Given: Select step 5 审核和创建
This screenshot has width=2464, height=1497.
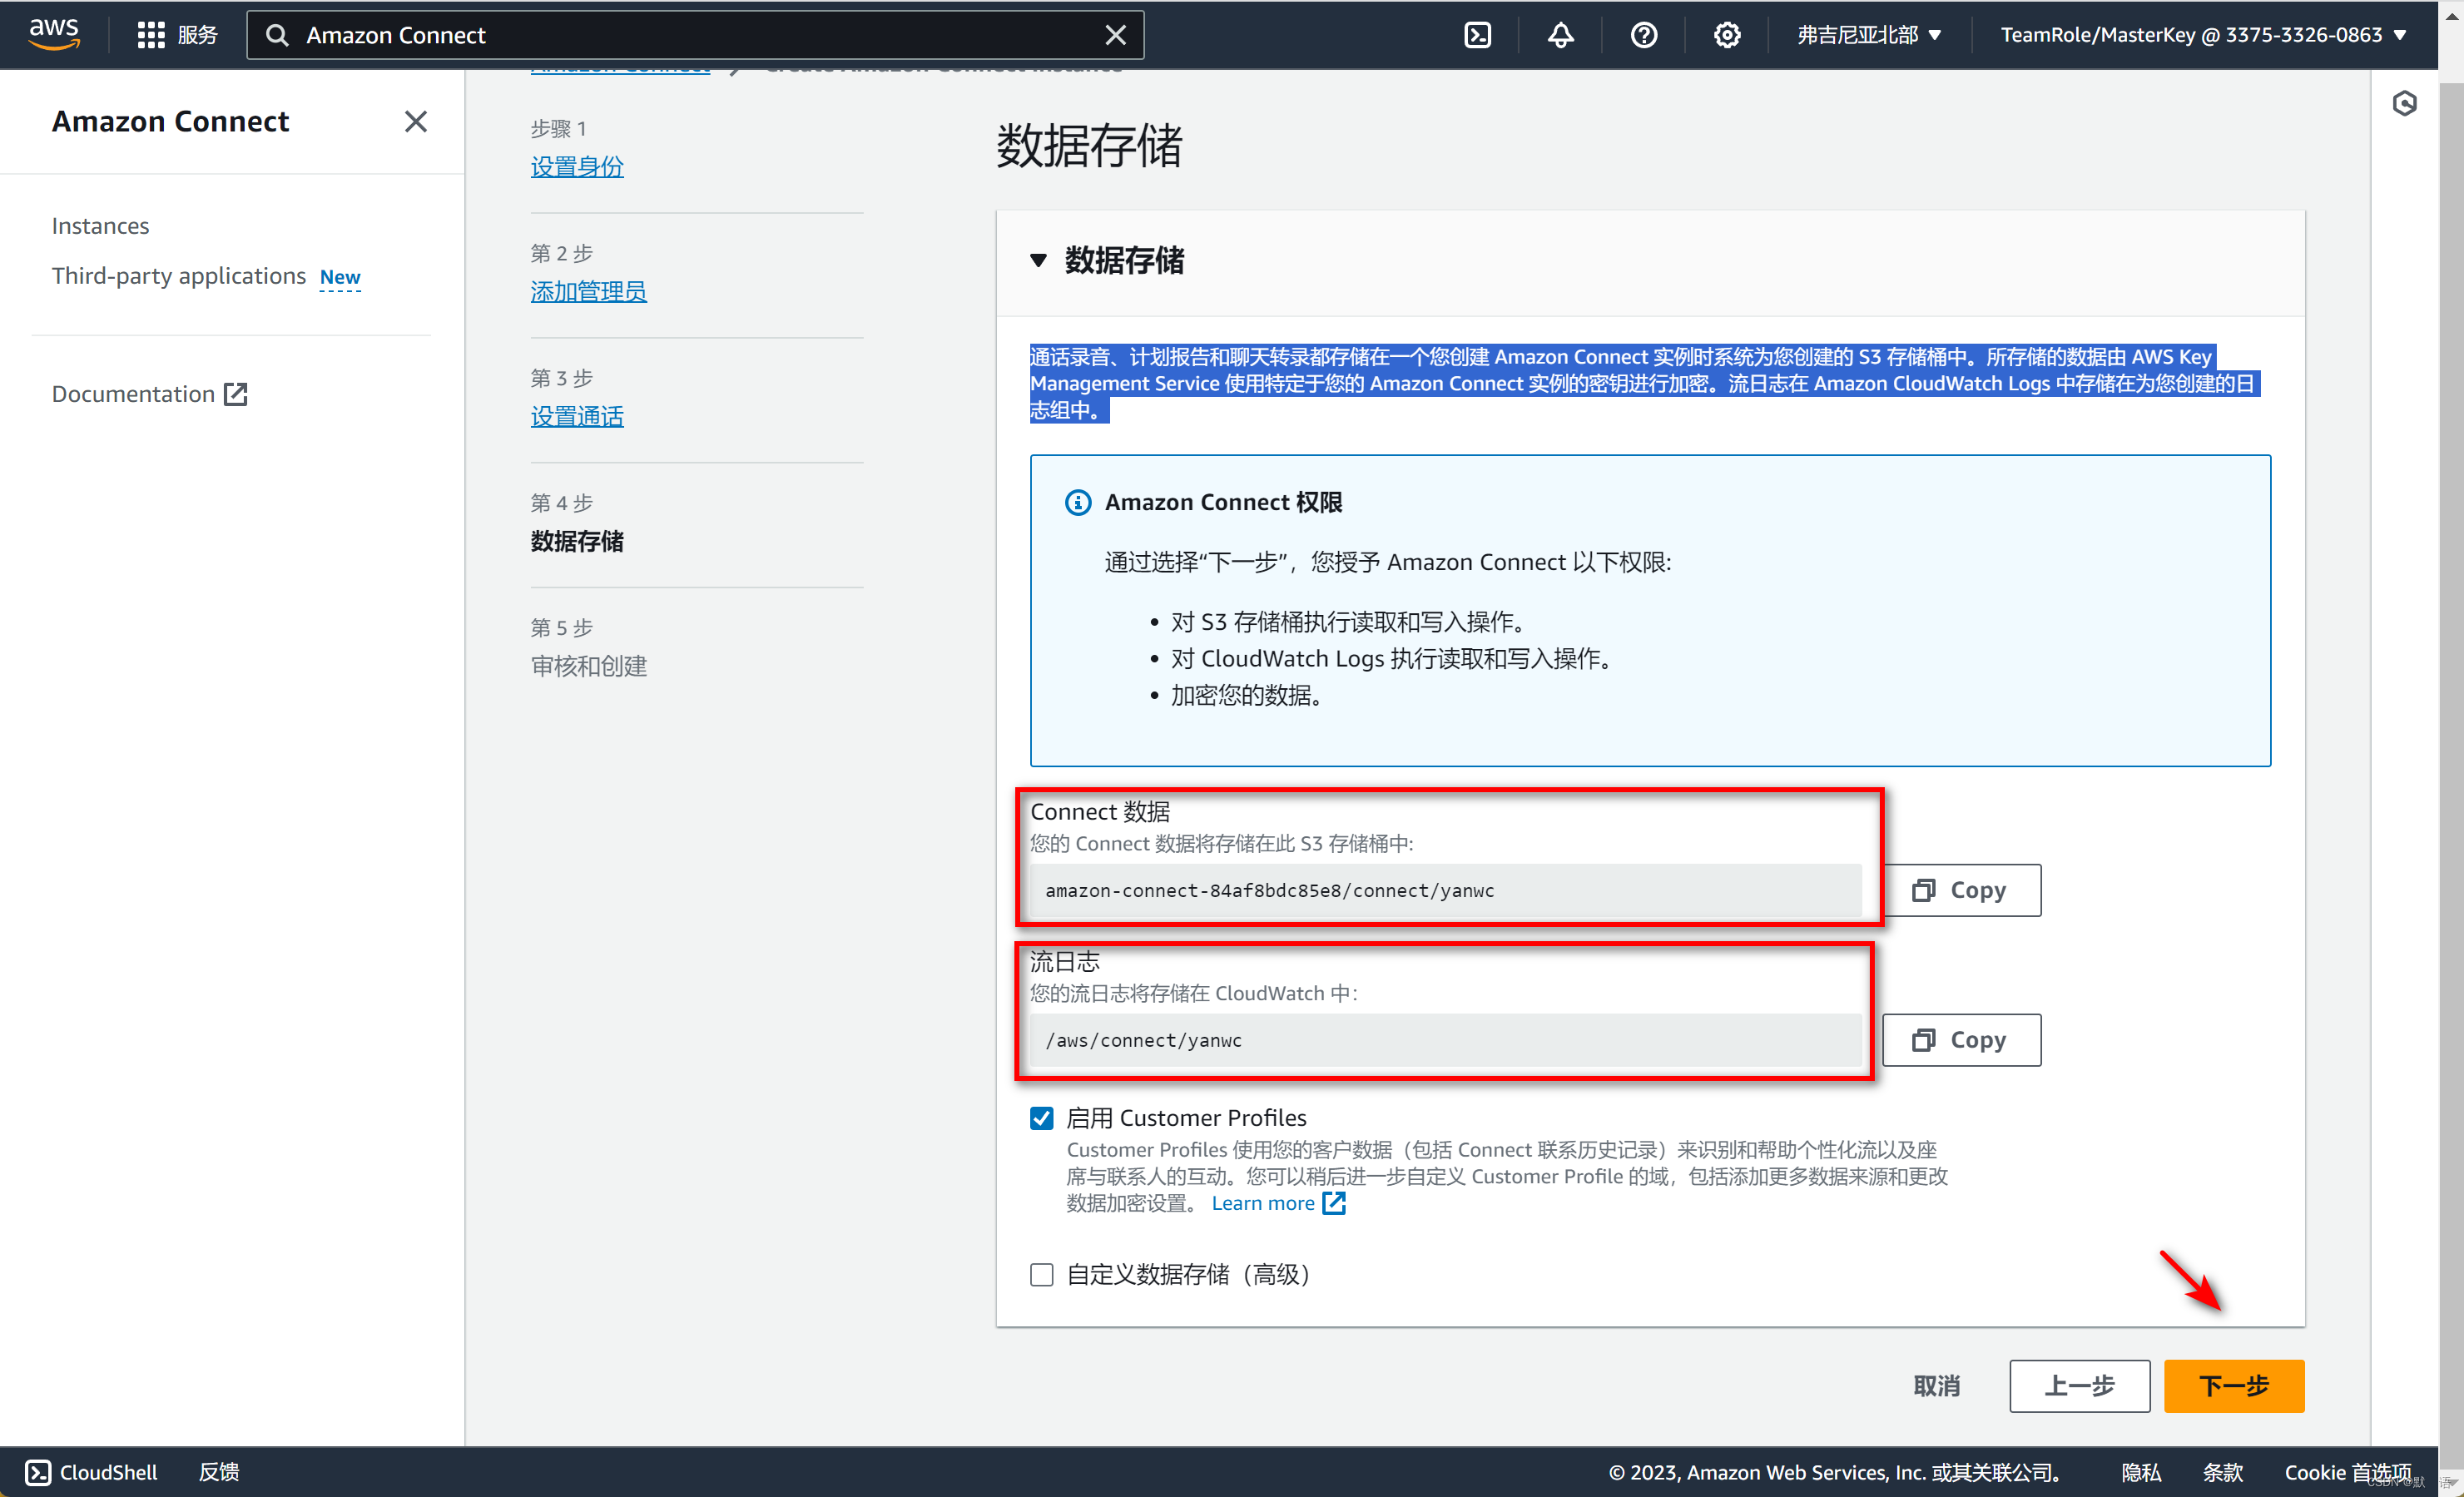Looking at the screenshot, I should [x=588, y=666].
